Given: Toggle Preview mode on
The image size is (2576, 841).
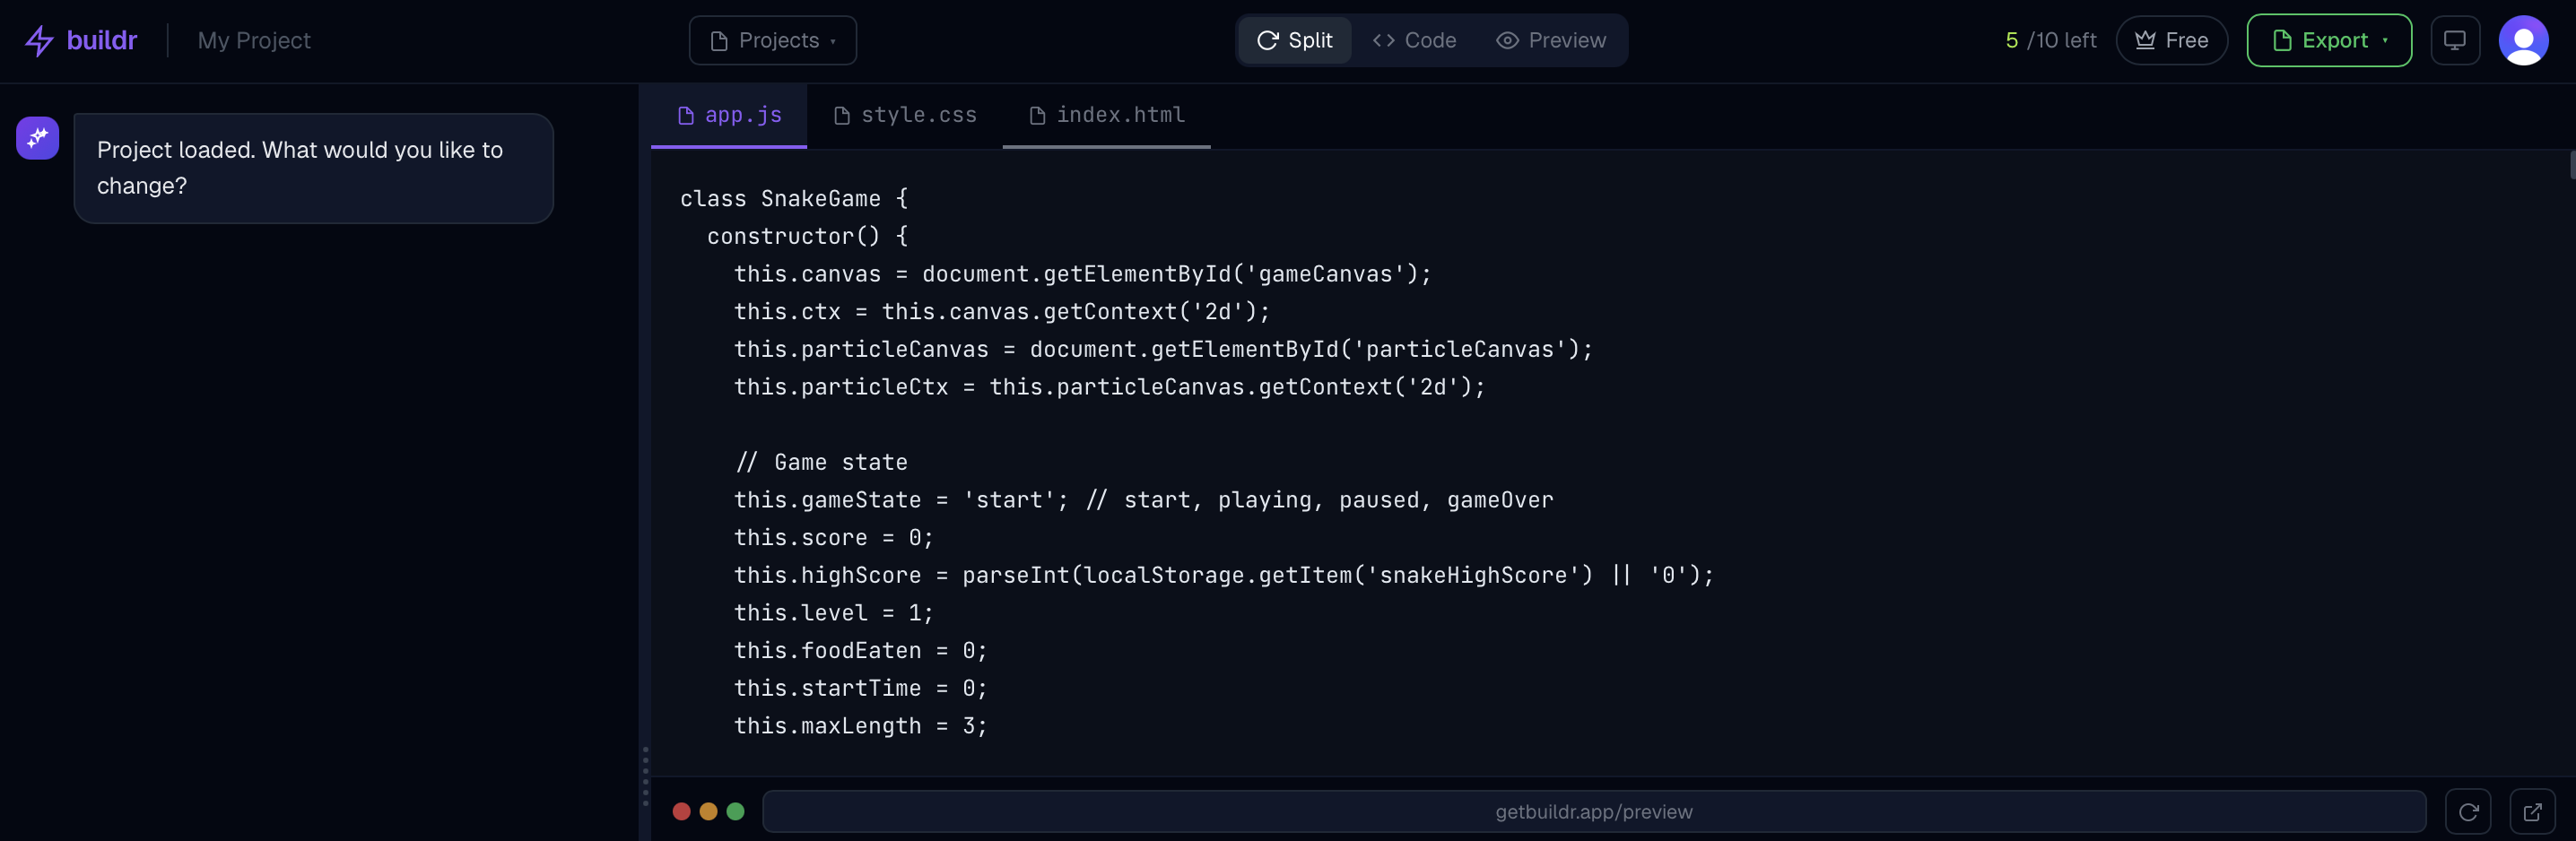Looking at the screenshot, I should point(1550,41).
